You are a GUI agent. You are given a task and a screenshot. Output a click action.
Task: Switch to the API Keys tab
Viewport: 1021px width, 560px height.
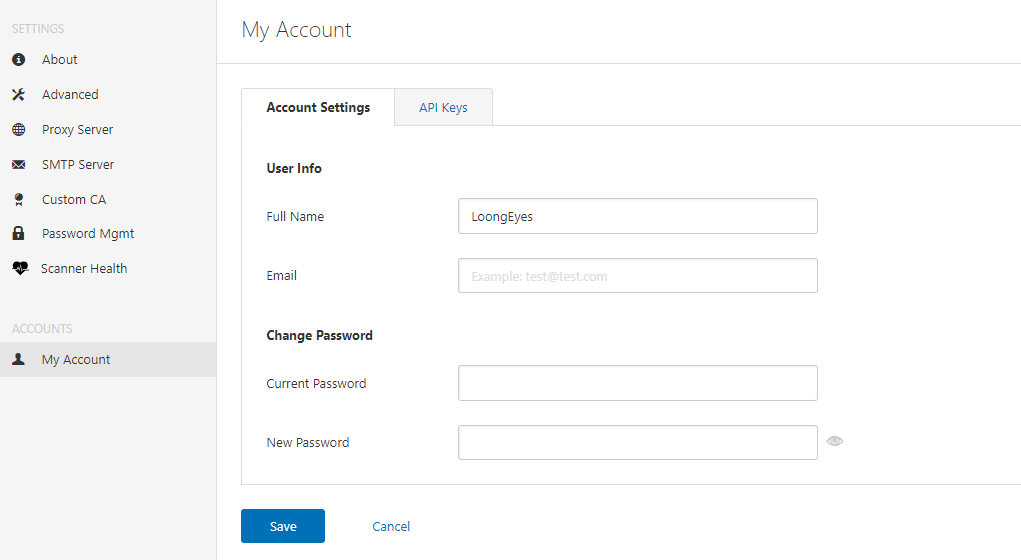point(443,108)
